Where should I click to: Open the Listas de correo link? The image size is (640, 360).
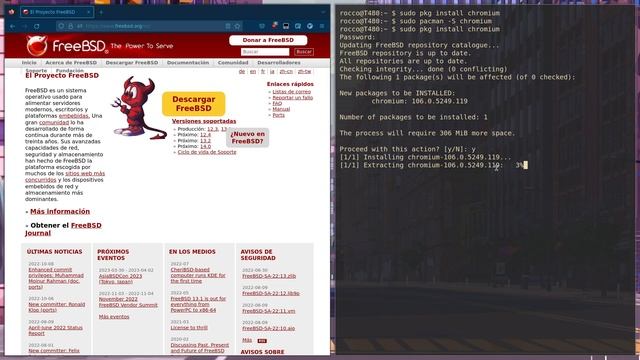click(x=291, y=92)
